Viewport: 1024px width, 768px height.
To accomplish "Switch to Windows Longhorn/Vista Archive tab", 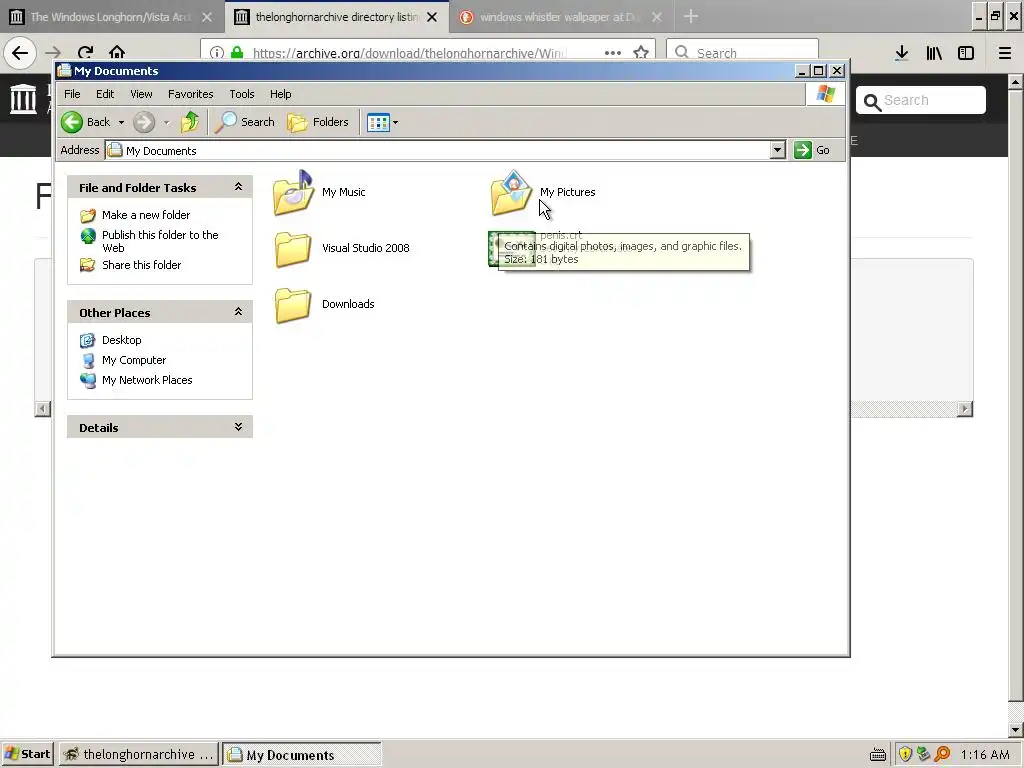I will coord(112,17).
